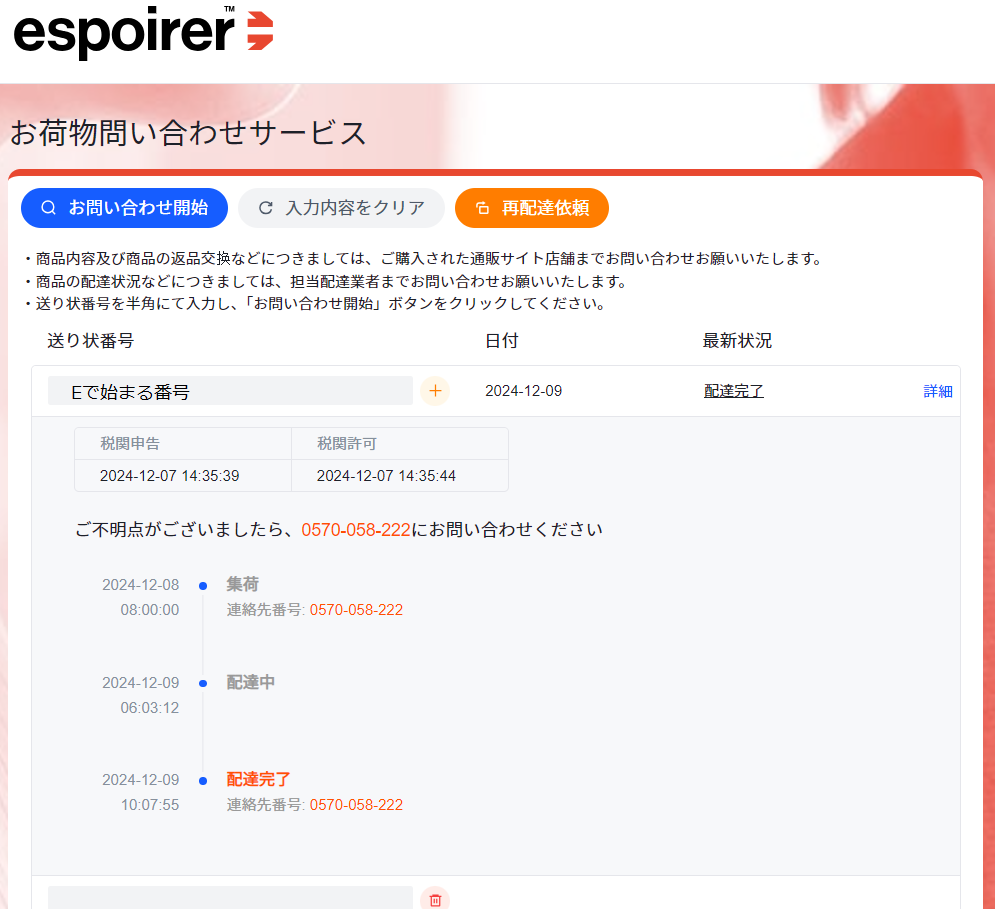Click the date 2024-12-09 in the 日付 column
Viewport: 995px width, 909px height.
point(524,391)
